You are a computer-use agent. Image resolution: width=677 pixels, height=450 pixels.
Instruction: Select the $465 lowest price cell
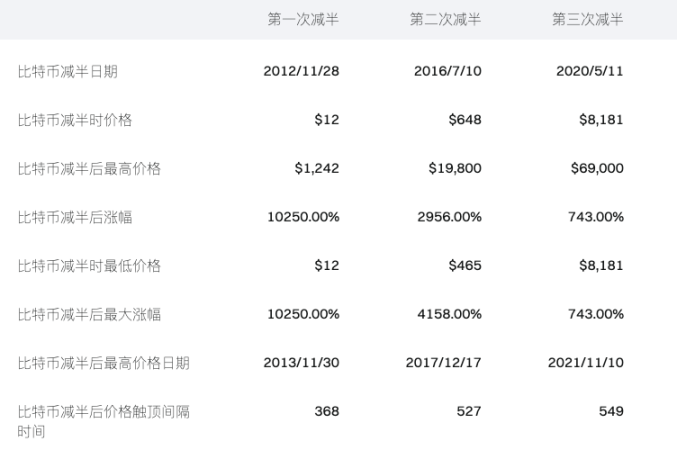click(465, 266)
